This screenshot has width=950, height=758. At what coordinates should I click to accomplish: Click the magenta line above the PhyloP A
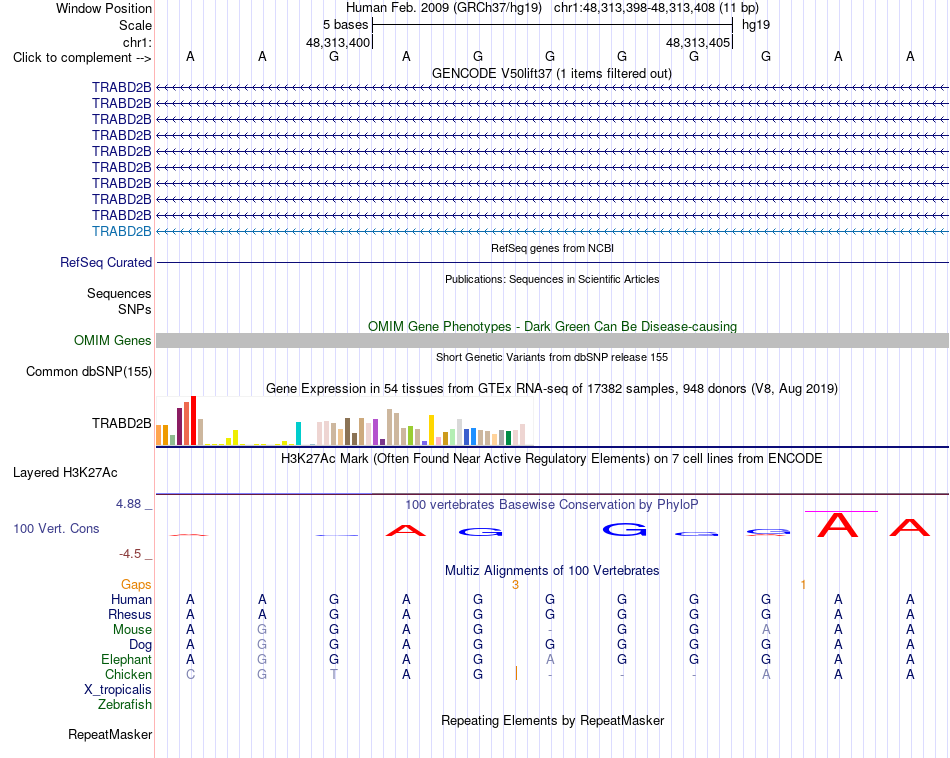(840, 511)
